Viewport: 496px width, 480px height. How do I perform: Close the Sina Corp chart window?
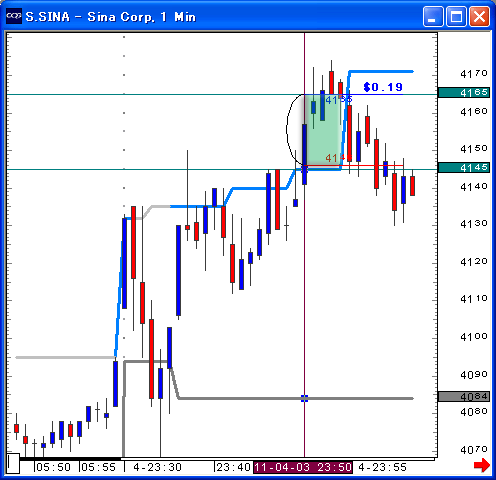pyautogui.click(x=479, y=16)
